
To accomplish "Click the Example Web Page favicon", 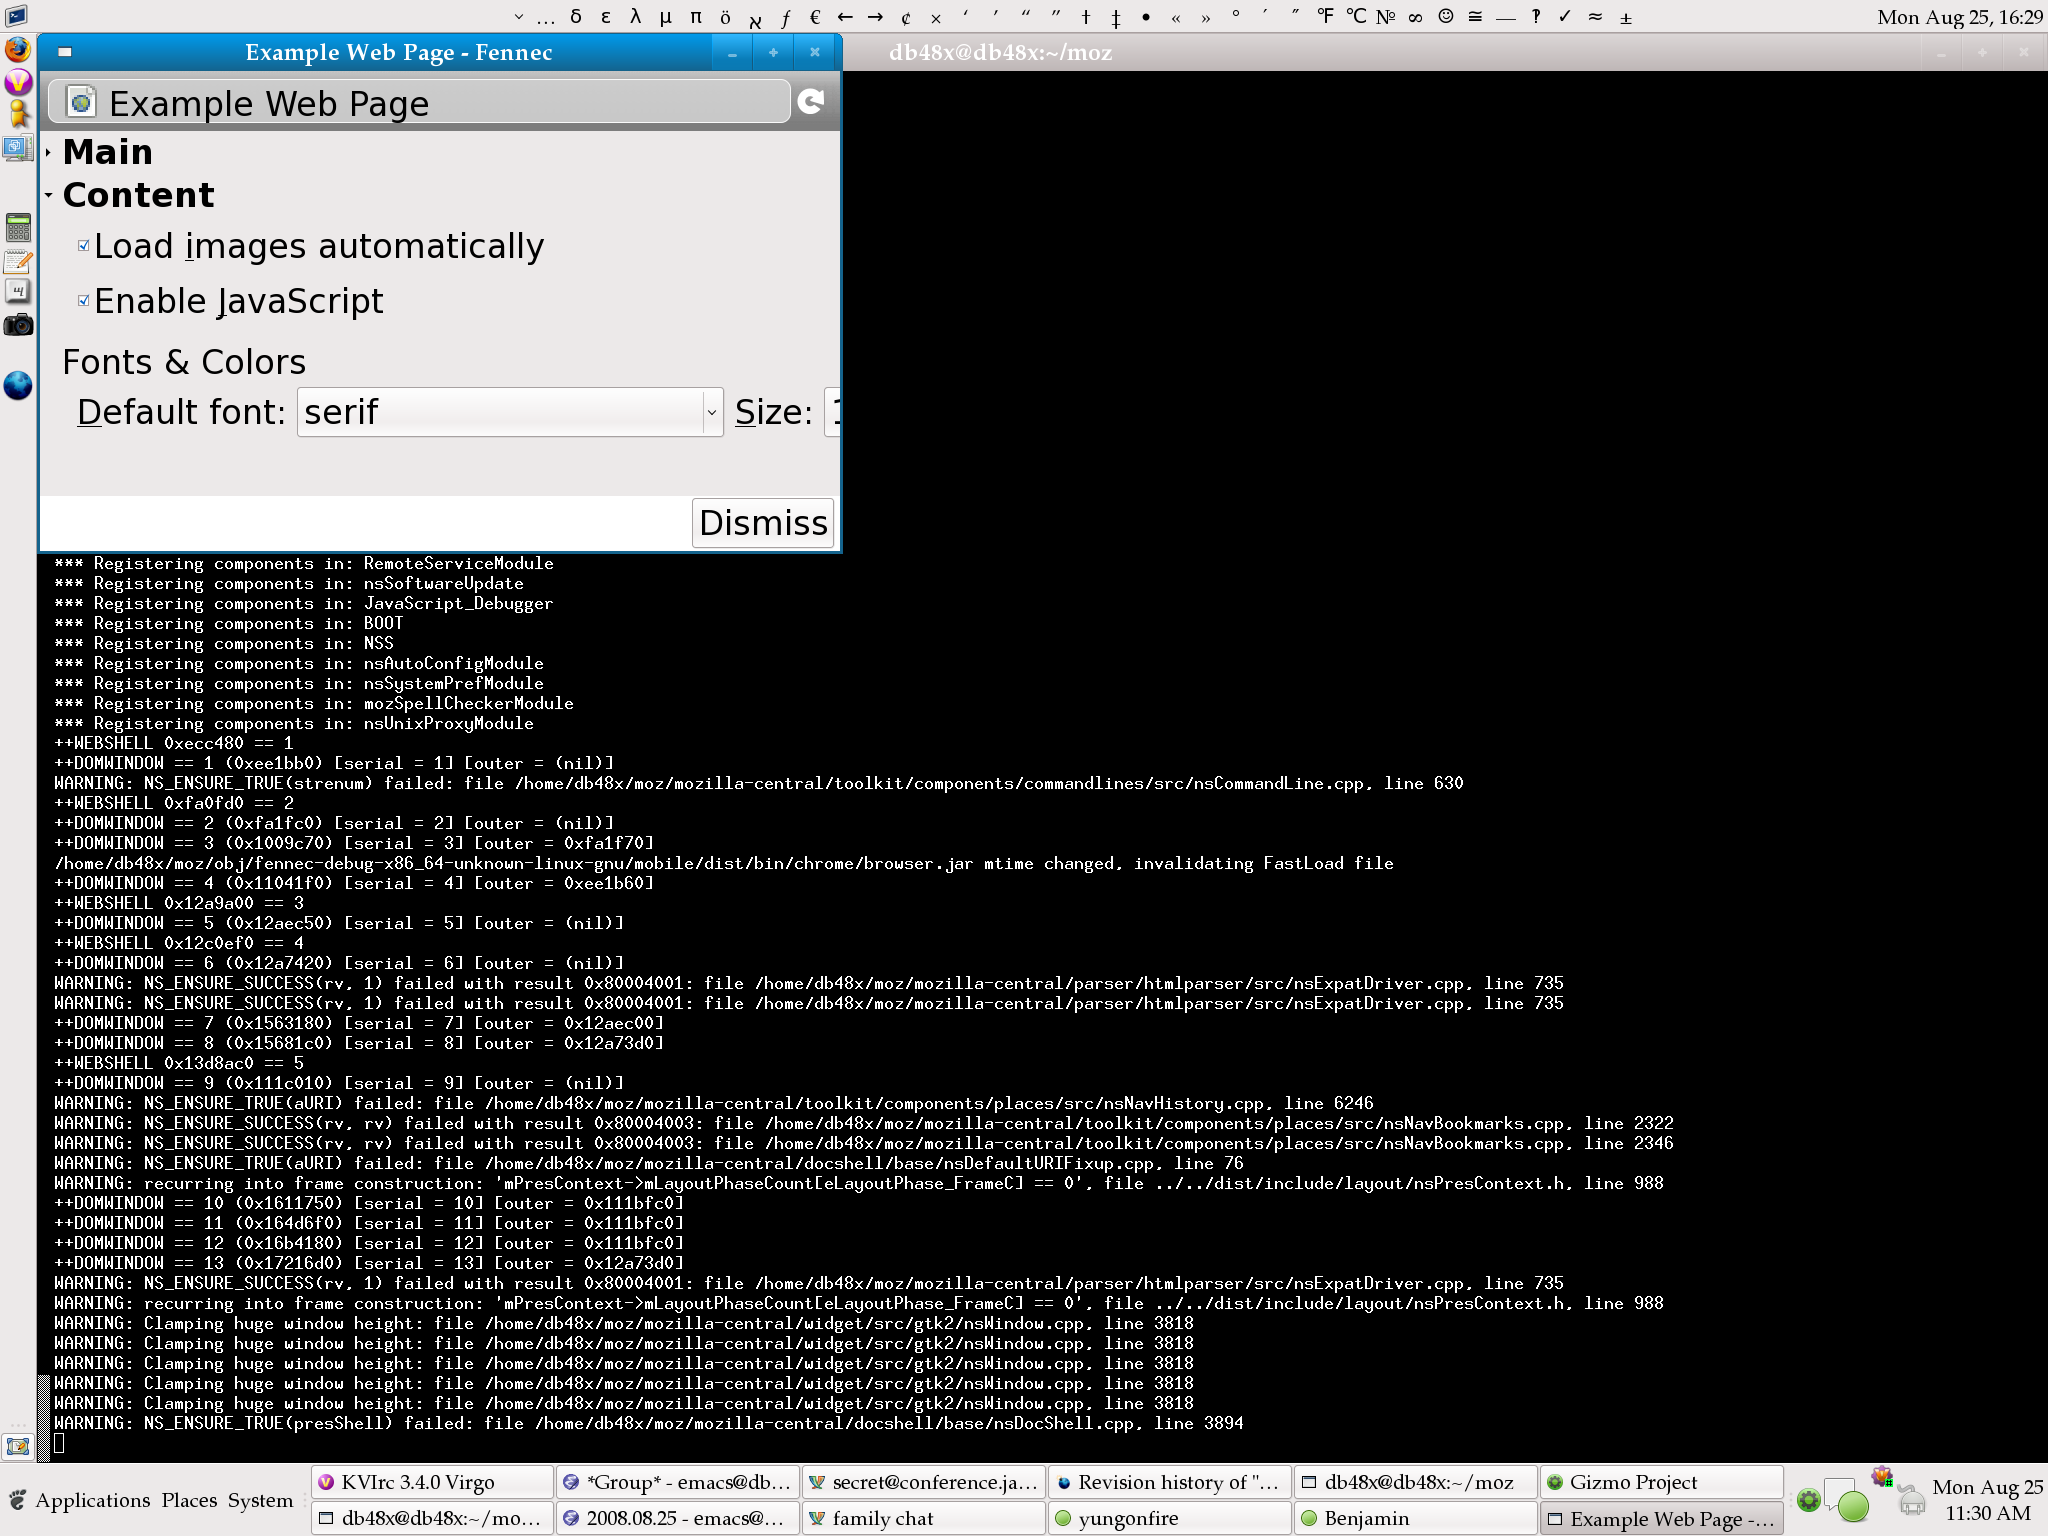I will tap(81, 102).
